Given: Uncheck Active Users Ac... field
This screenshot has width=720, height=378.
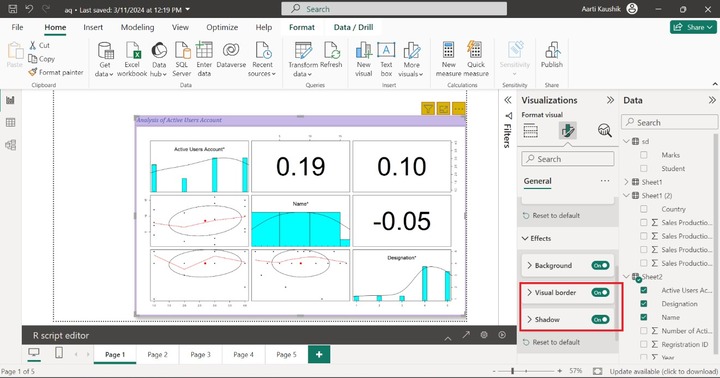Looking at the screenshot, I should pos(644,290).
